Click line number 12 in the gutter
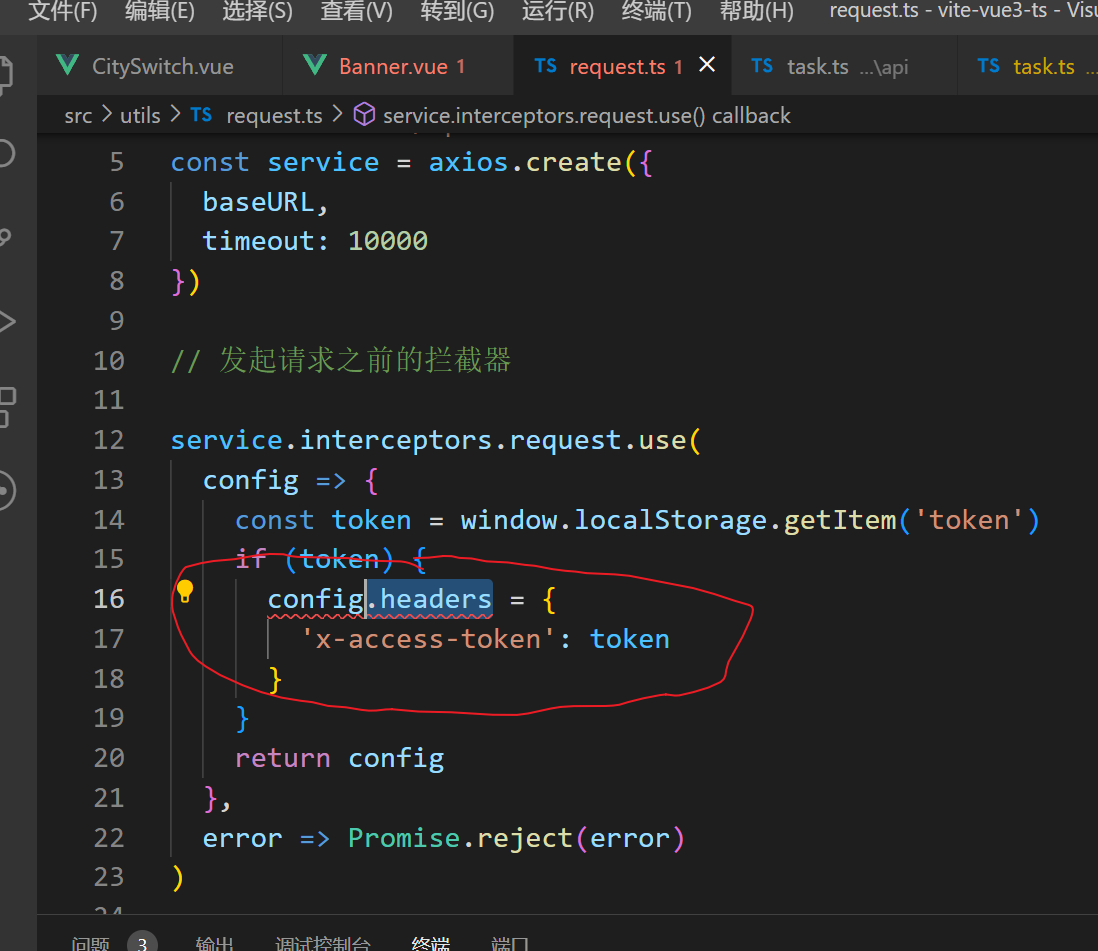 109,440
